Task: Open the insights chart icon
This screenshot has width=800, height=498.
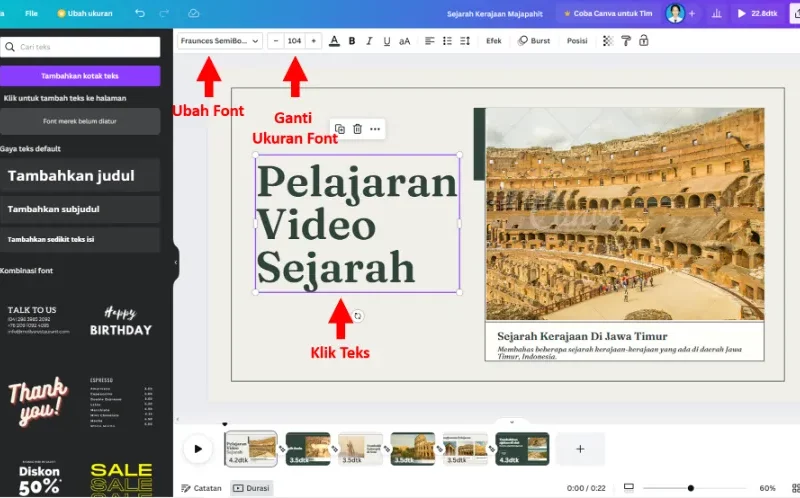Action: [x=716, y=14]
